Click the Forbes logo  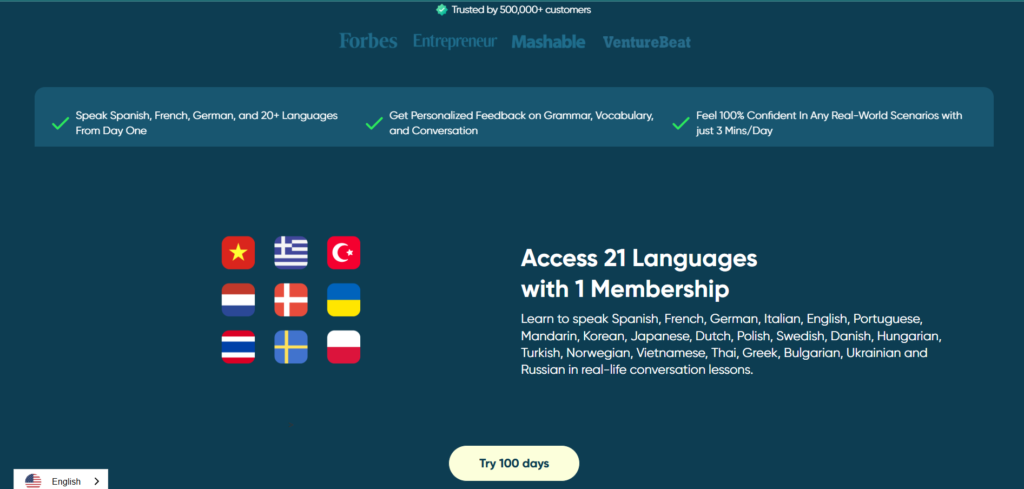(x=368, y=41)
